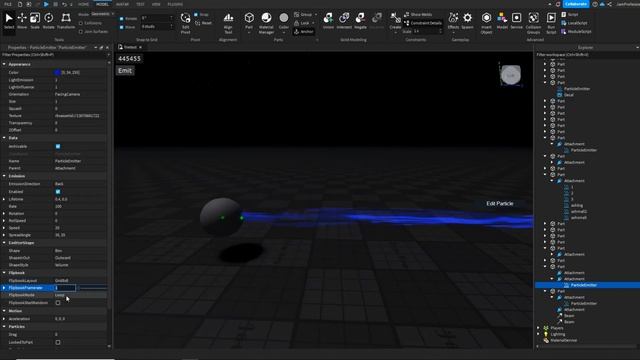Screen dimensions: 640x360
Task: Click the pivot Reset button
Action: [x=204, y=23]
